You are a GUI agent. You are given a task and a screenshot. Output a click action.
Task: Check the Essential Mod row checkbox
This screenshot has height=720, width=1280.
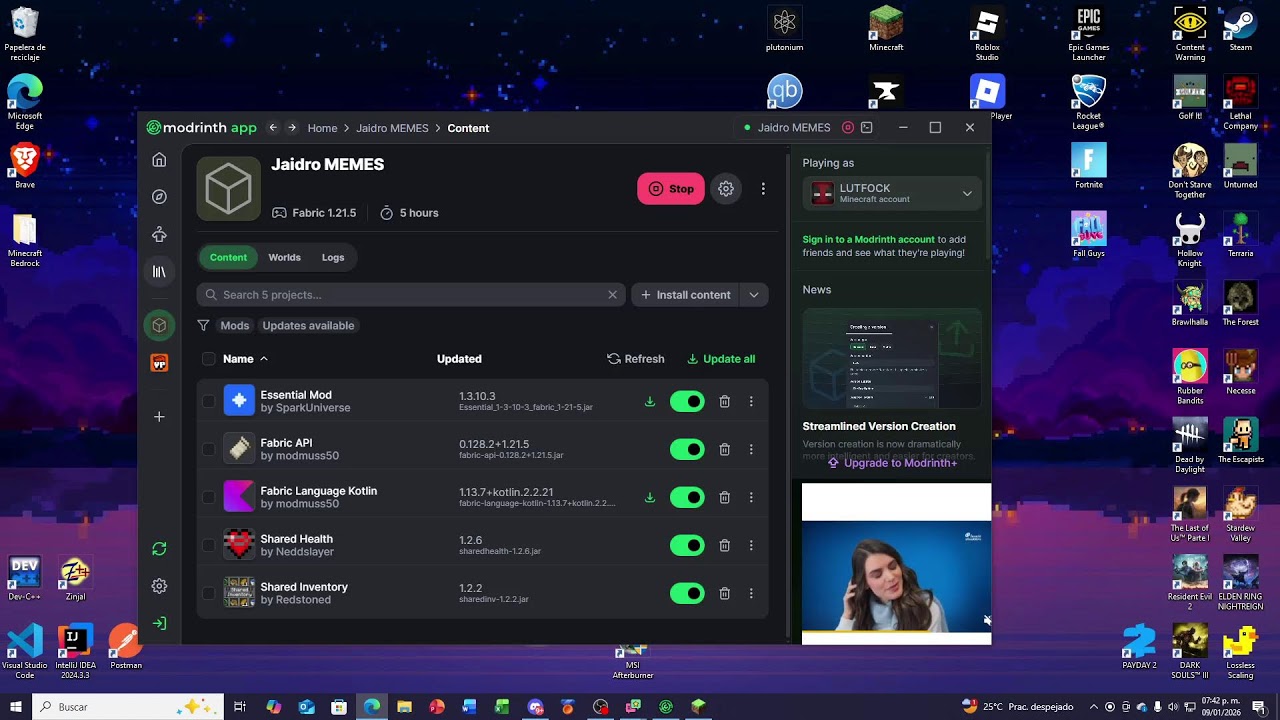(208, 401)
